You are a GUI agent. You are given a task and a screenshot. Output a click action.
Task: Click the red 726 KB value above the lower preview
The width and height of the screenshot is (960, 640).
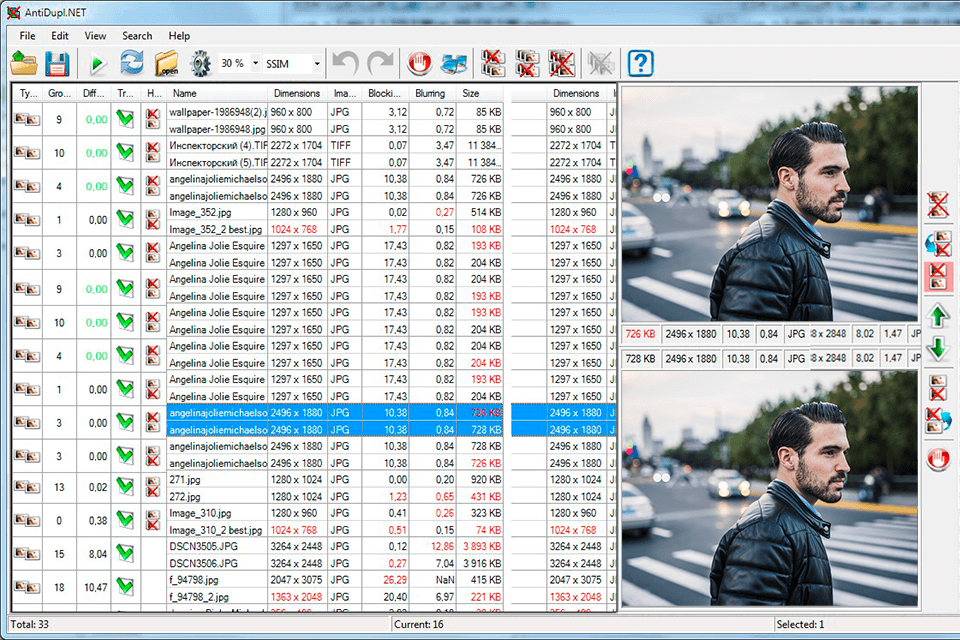(640, 334)
